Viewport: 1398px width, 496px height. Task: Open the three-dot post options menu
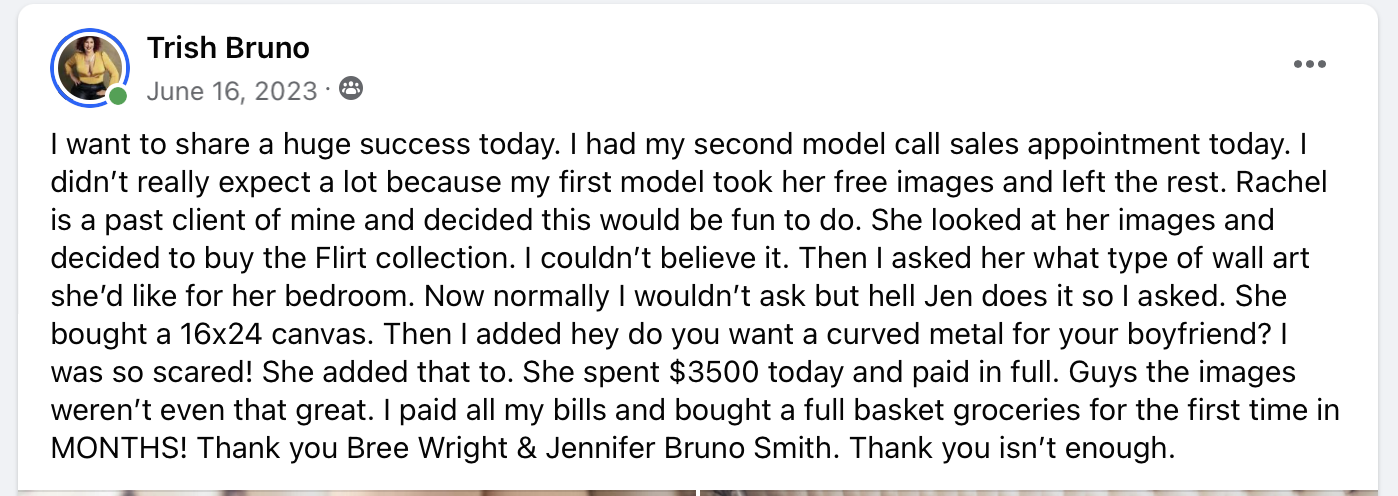tap(1308, 65)
